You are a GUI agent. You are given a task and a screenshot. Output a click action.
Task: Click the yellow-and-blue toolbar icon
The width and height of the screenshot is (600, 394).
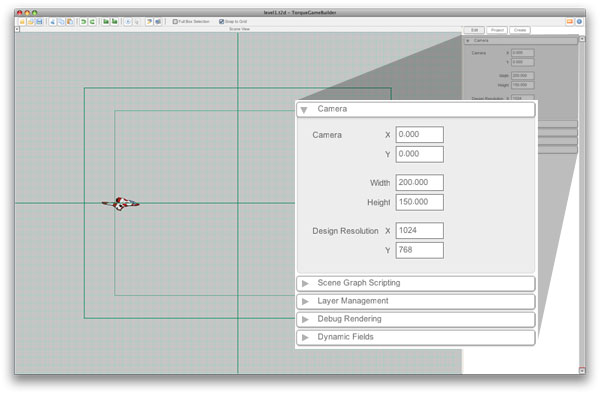(149, 22)
